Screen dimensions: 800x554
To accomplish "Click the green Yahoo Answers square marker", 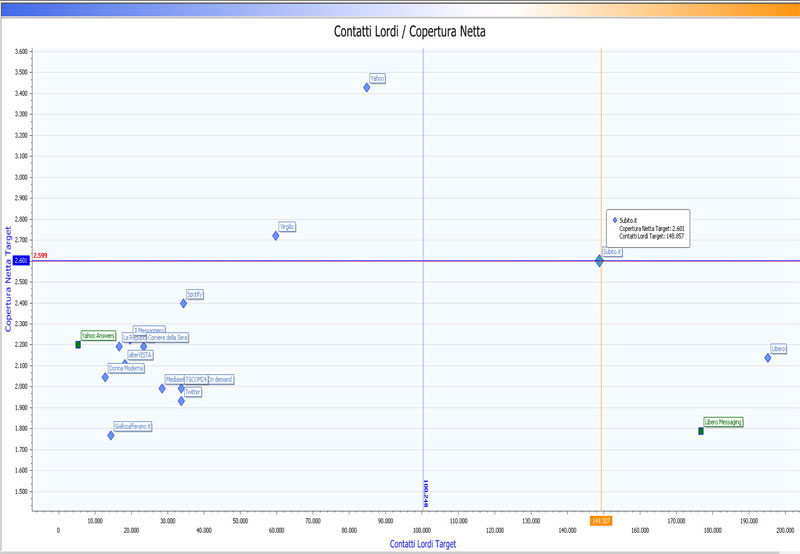I will (x=78, y=345).
